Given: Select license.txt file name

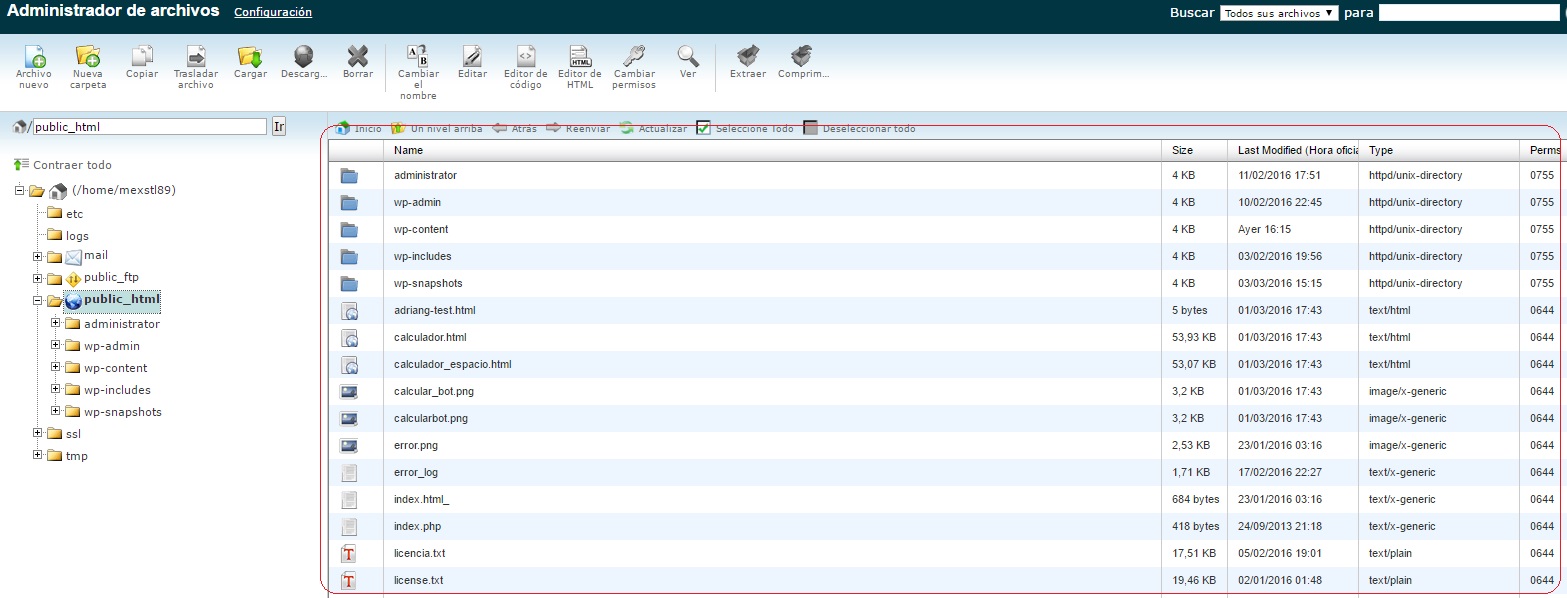Looking at the screenshot, I should [x=419, y=580].
